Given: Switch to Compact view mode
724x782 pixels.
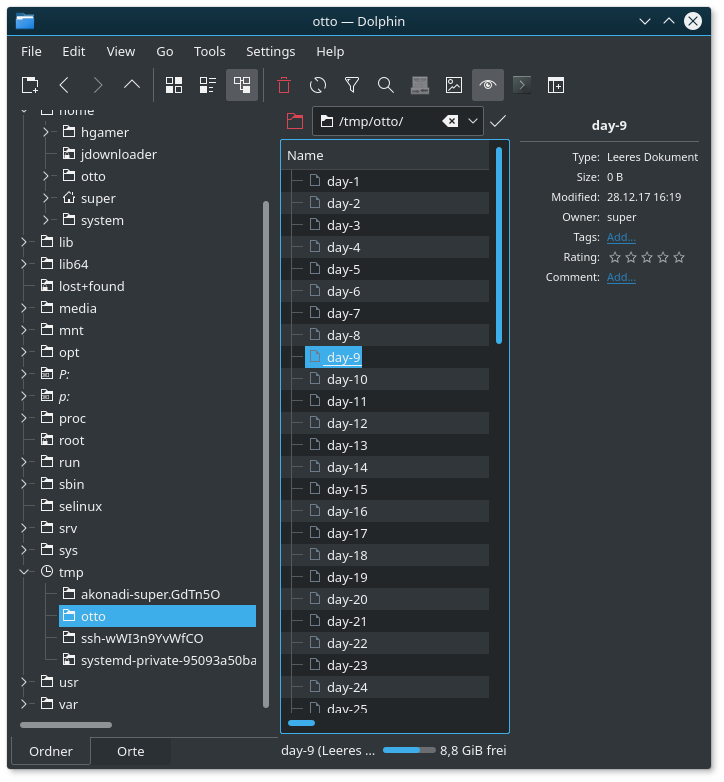Looking at the screenshot, I should 208,85.
